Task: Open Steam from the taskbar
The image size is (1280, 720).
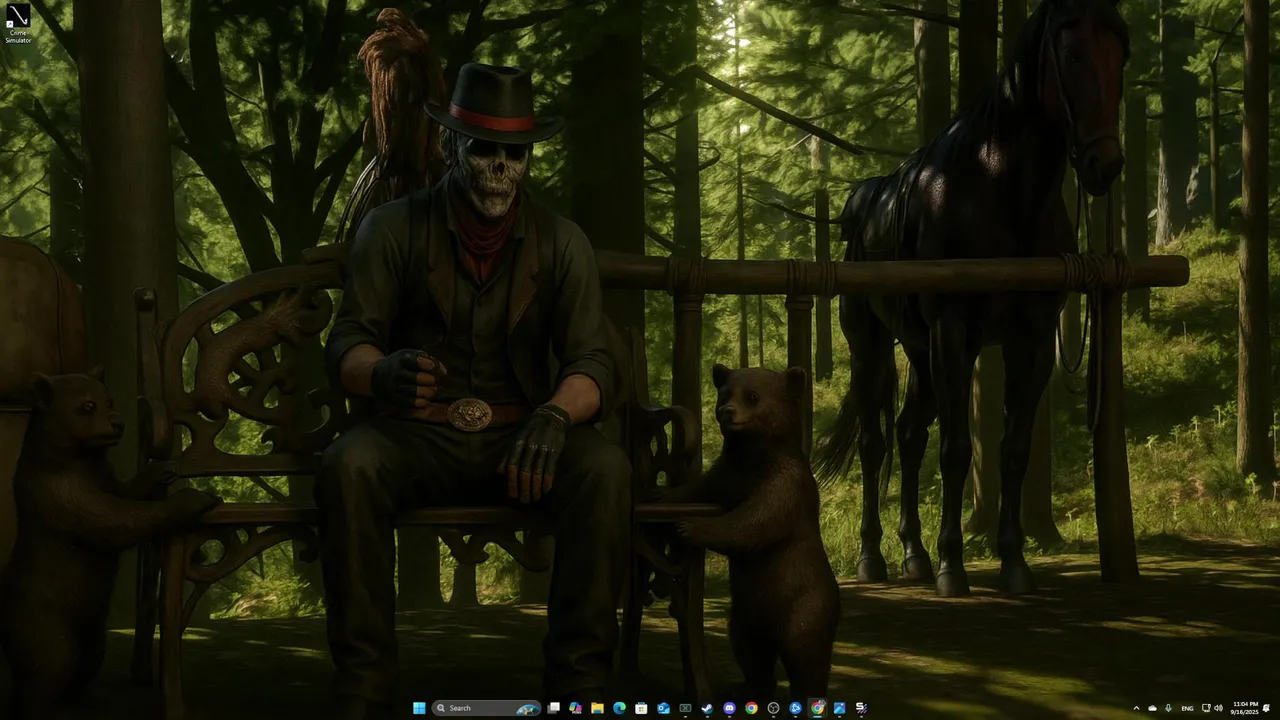Action: point(707,708)
